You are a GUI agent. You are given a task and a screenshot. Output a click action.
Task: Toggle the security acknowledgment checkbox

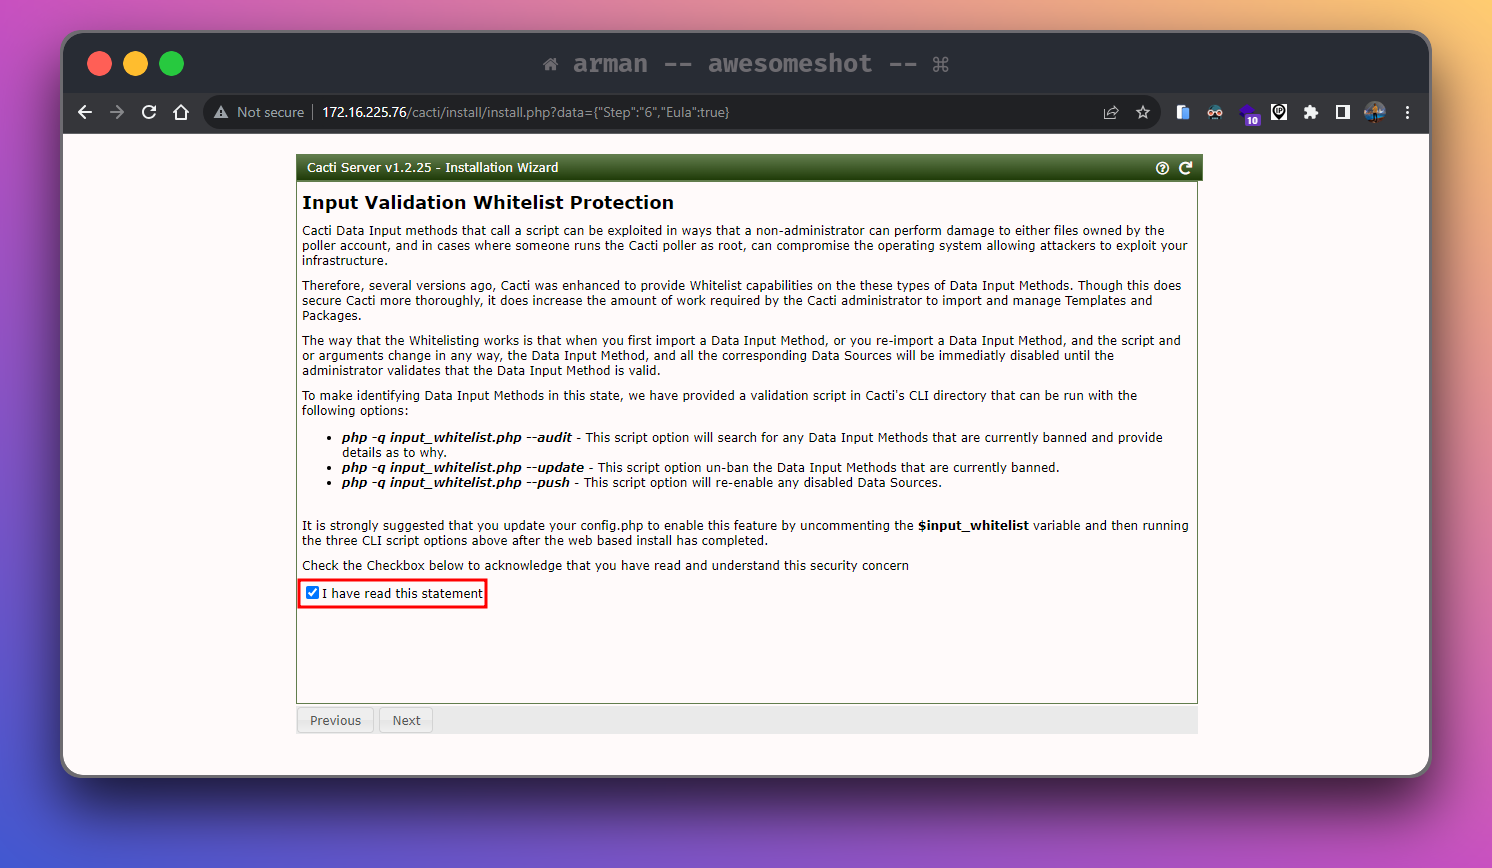click(312, 592)
